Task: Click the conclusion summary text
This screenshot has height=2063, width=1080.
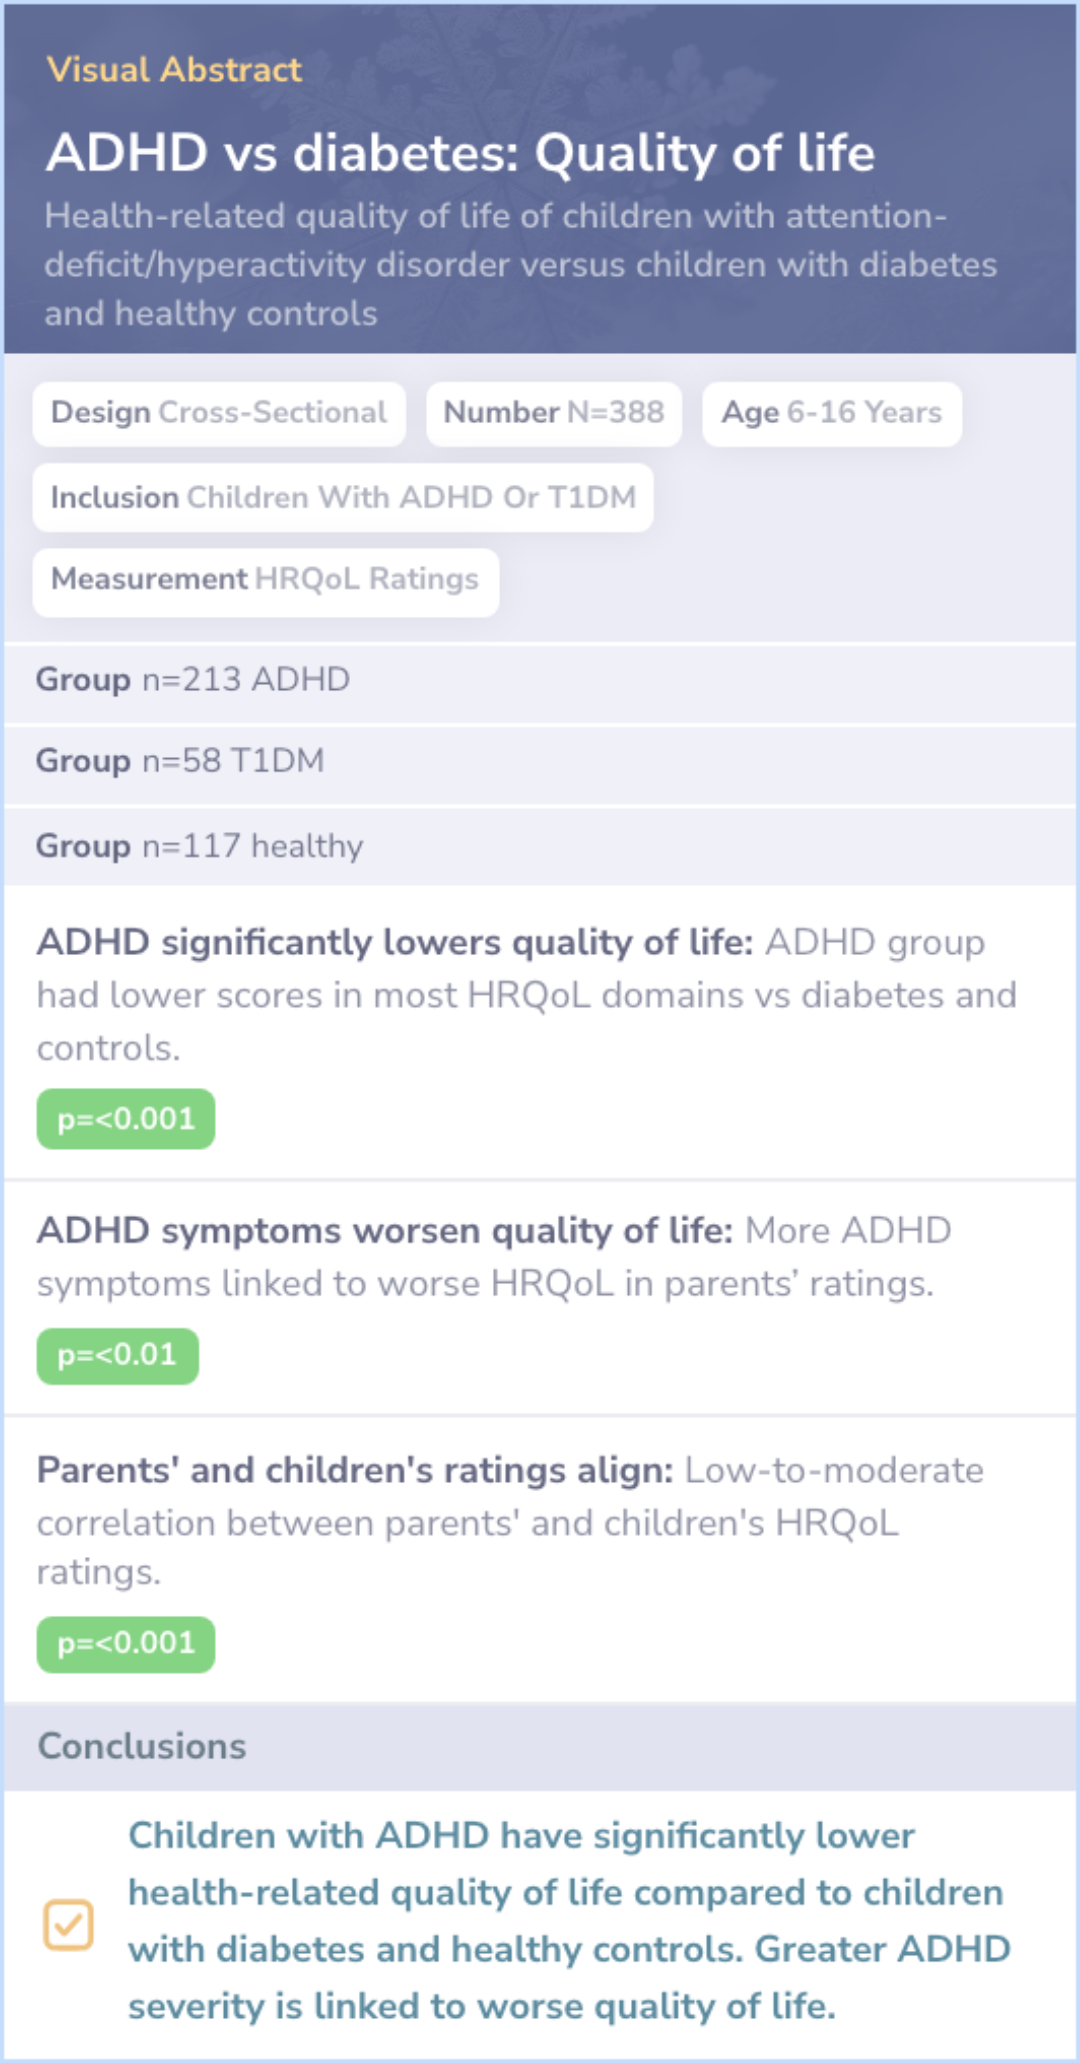Action: click(x=568, y=1920)
